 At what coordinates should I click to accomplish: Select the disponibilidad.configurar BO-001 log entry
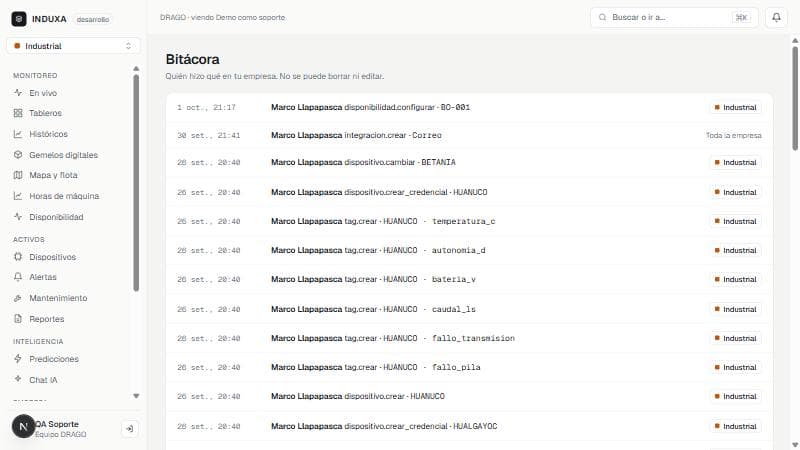pyautogui.click(x=469, y=107)
